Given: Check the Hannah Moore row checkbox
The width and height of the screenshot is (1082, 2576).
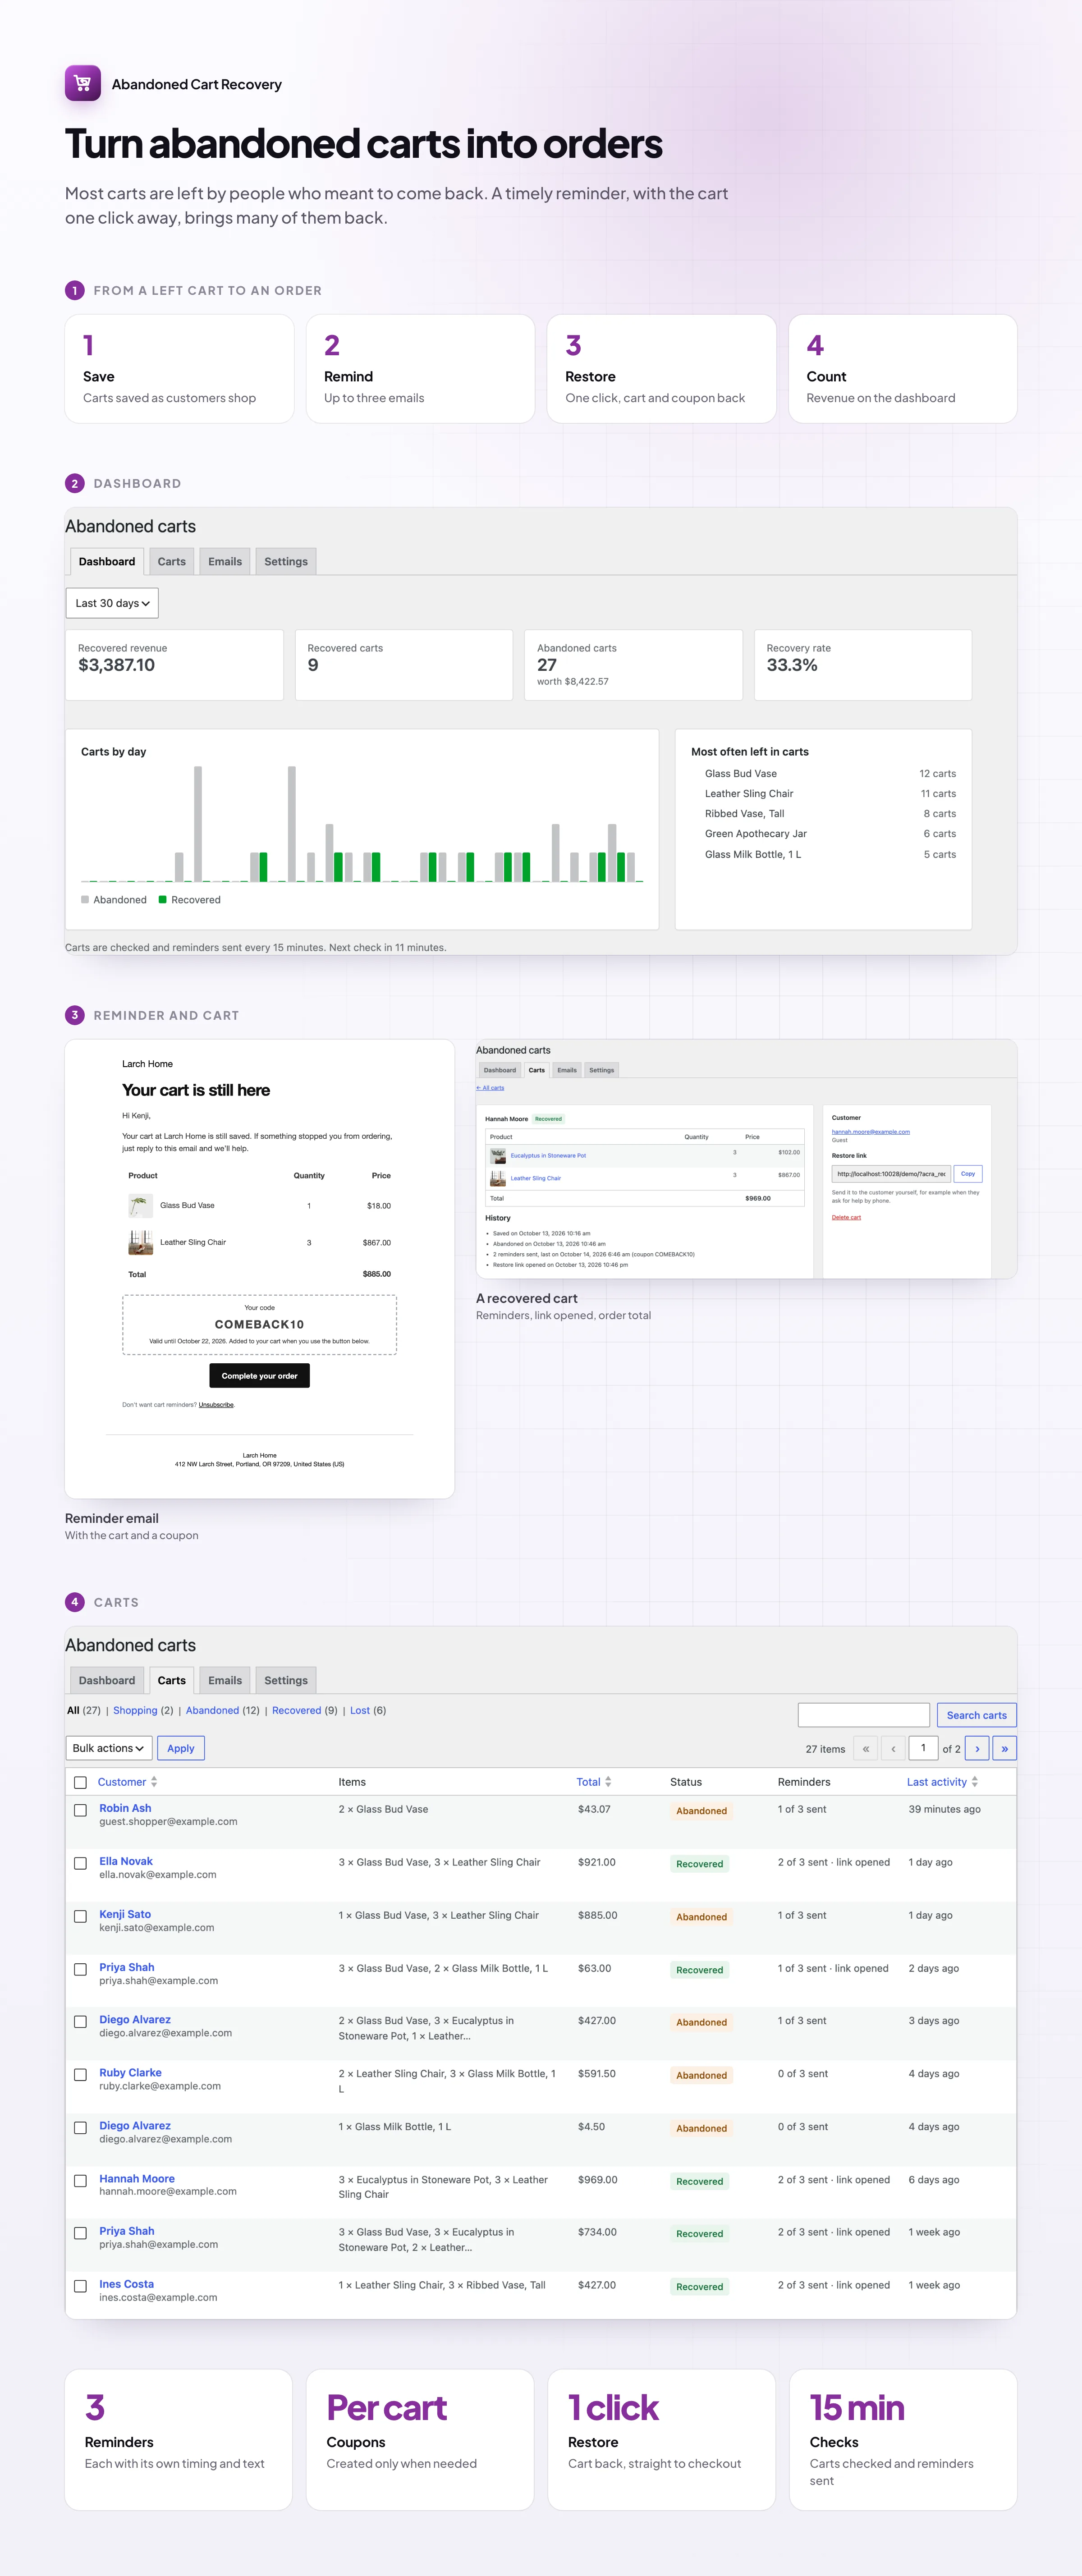Looking at the screenshot, I should 80,2181.
